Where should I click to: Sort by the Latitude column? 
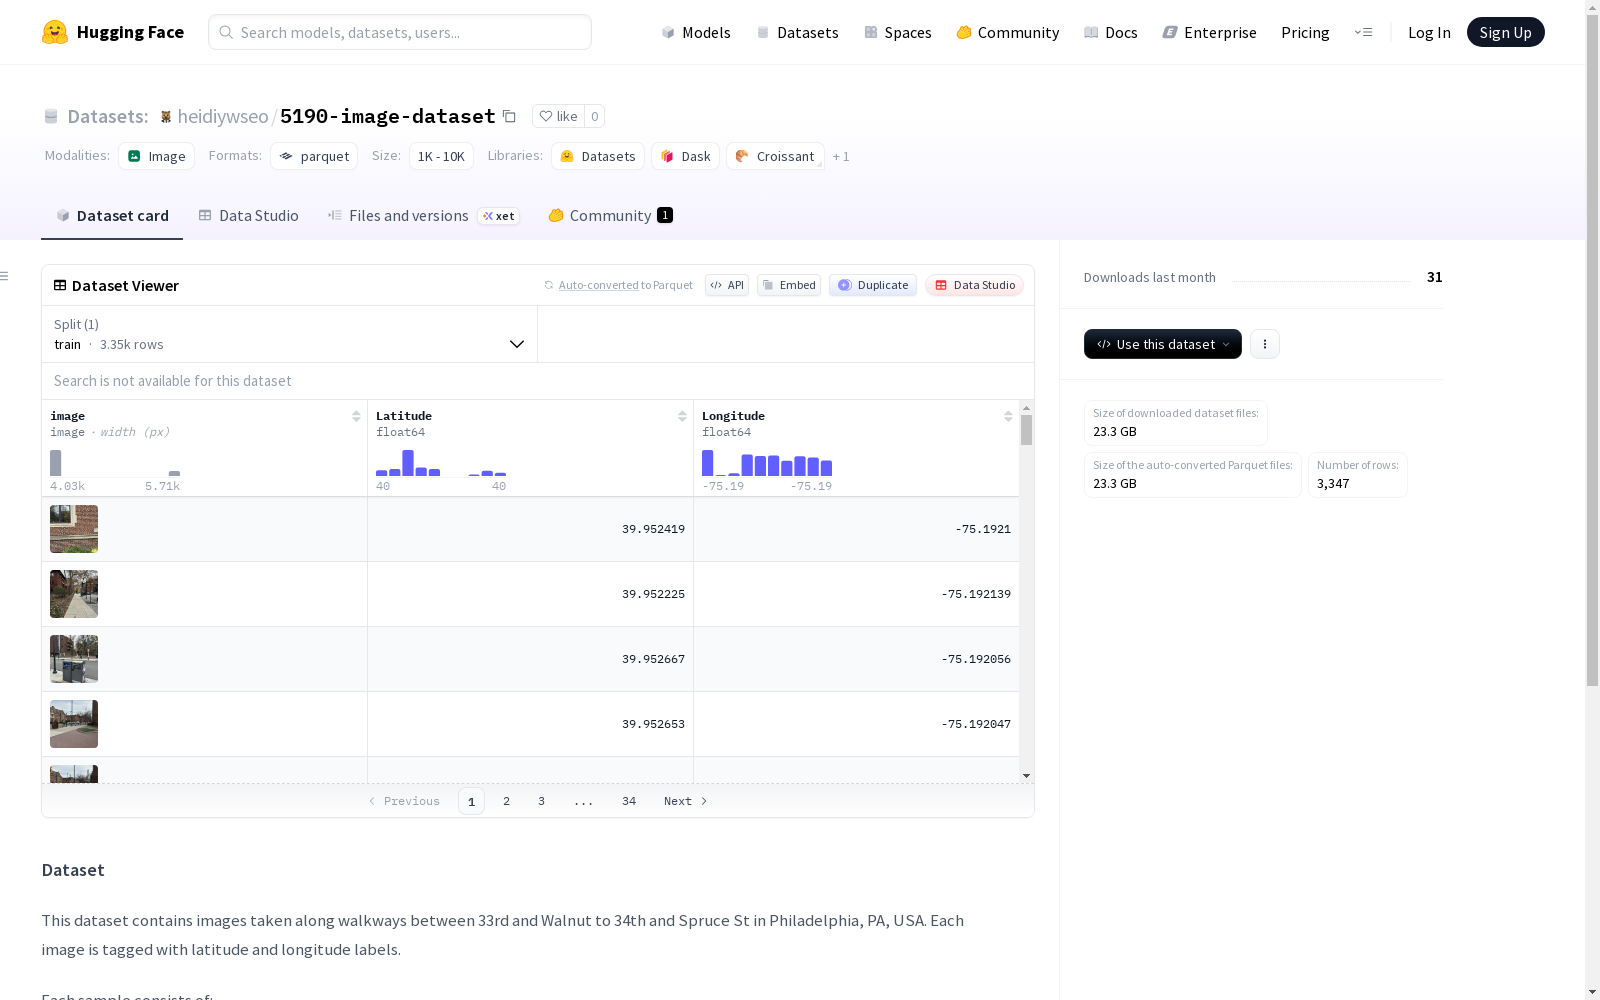pos(682,416)
